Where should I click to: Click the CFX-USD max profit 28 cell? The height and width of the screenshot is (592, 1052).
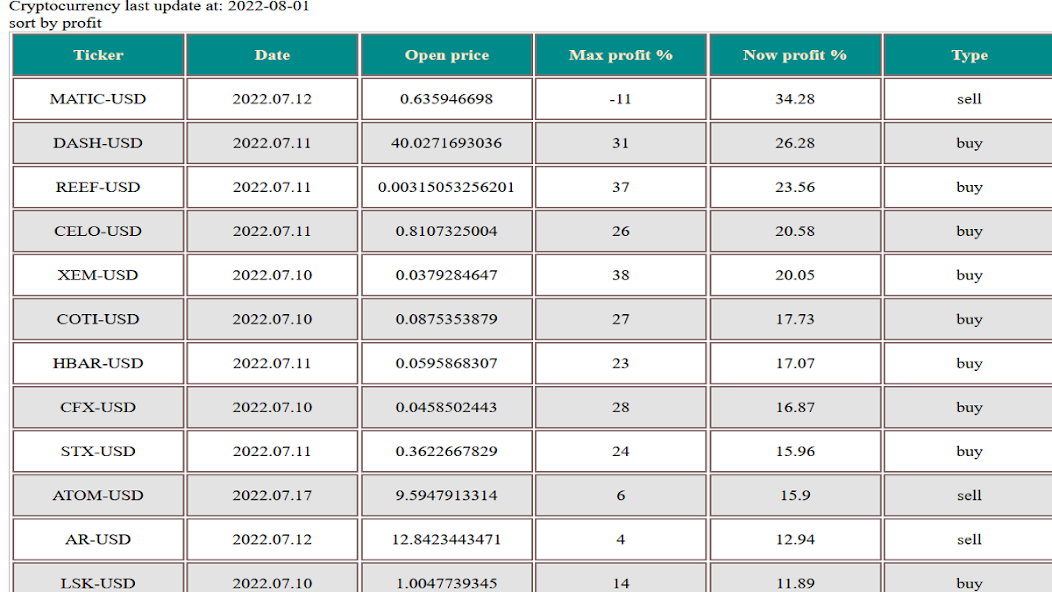click(x=621, y=407)
